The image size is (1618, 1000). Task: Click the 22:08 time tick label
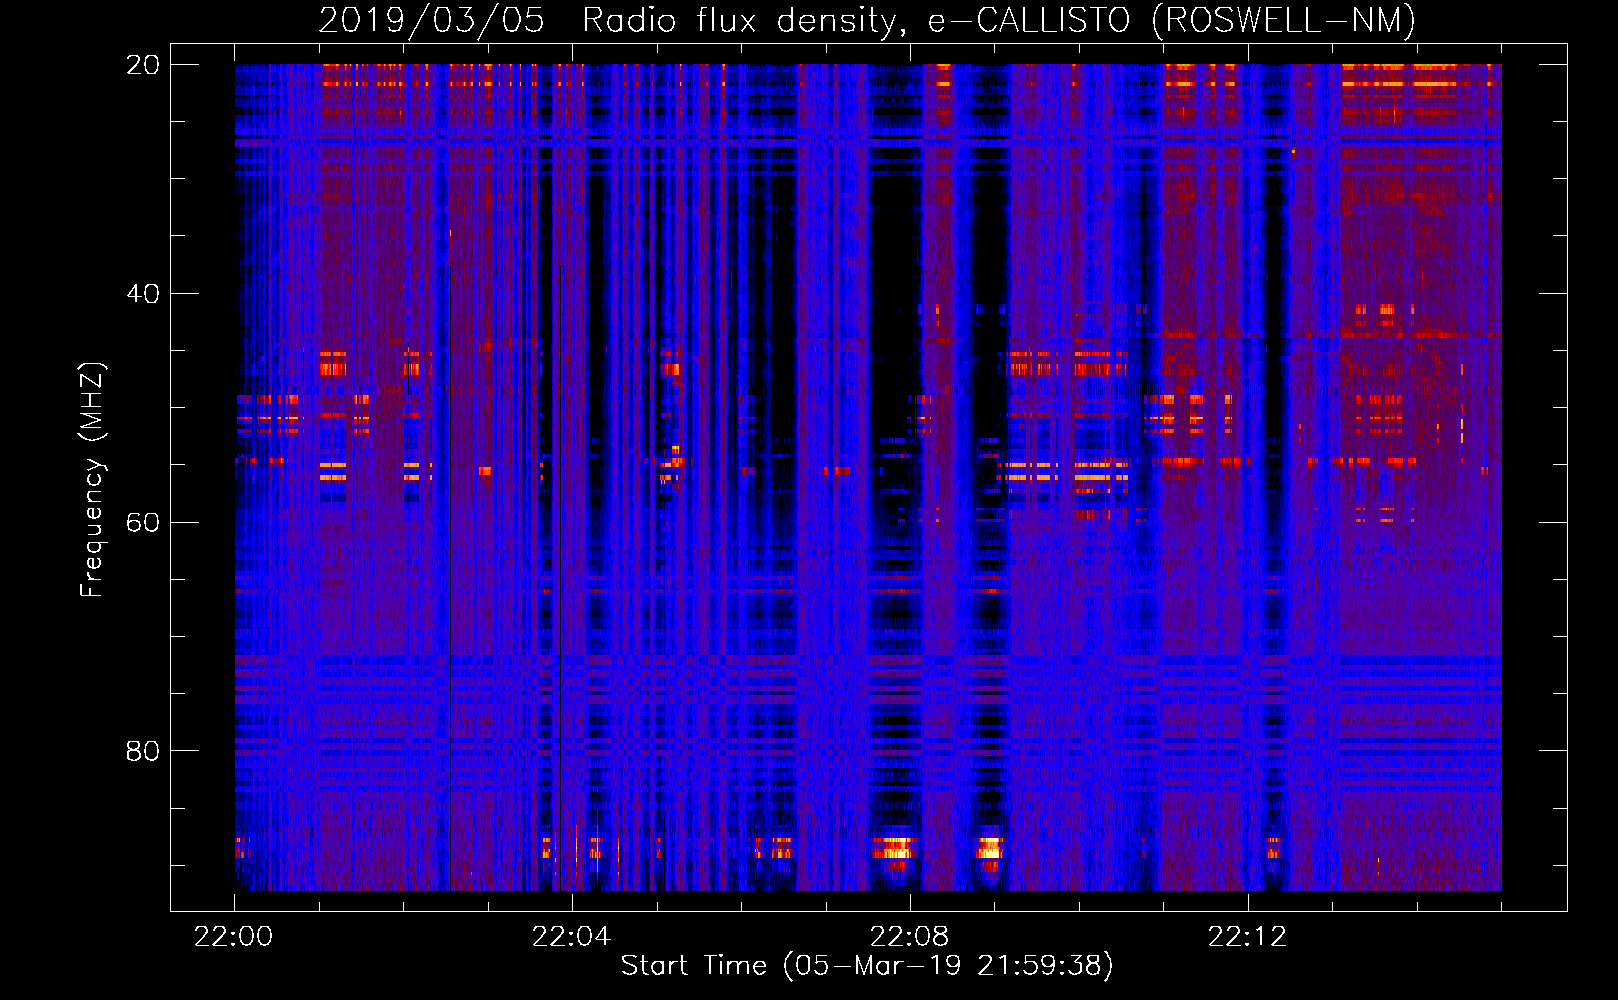(910, 937)
